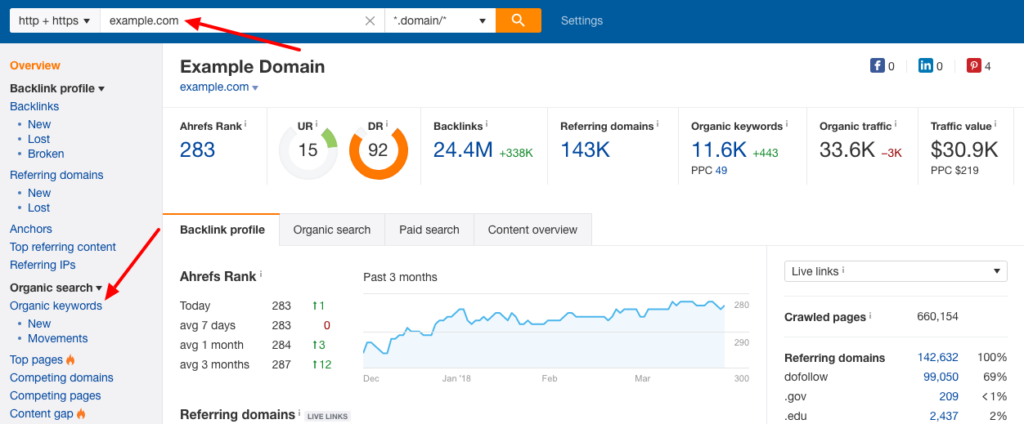Screen dimensions: 1024x424
Task: Open Referring domains in the sidebar
Action: pos(56,175)
